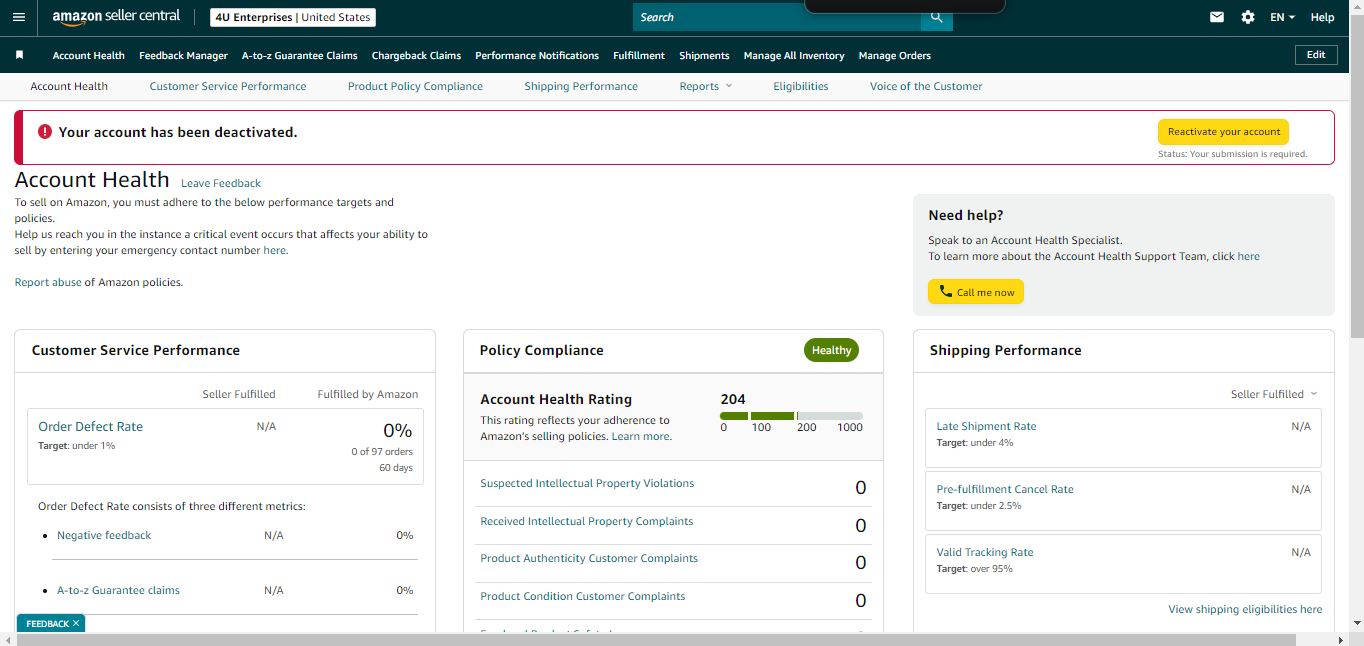Open the settings gear icon
The width and height of the screenshot is (1364, 646).
pos(1248,17)
